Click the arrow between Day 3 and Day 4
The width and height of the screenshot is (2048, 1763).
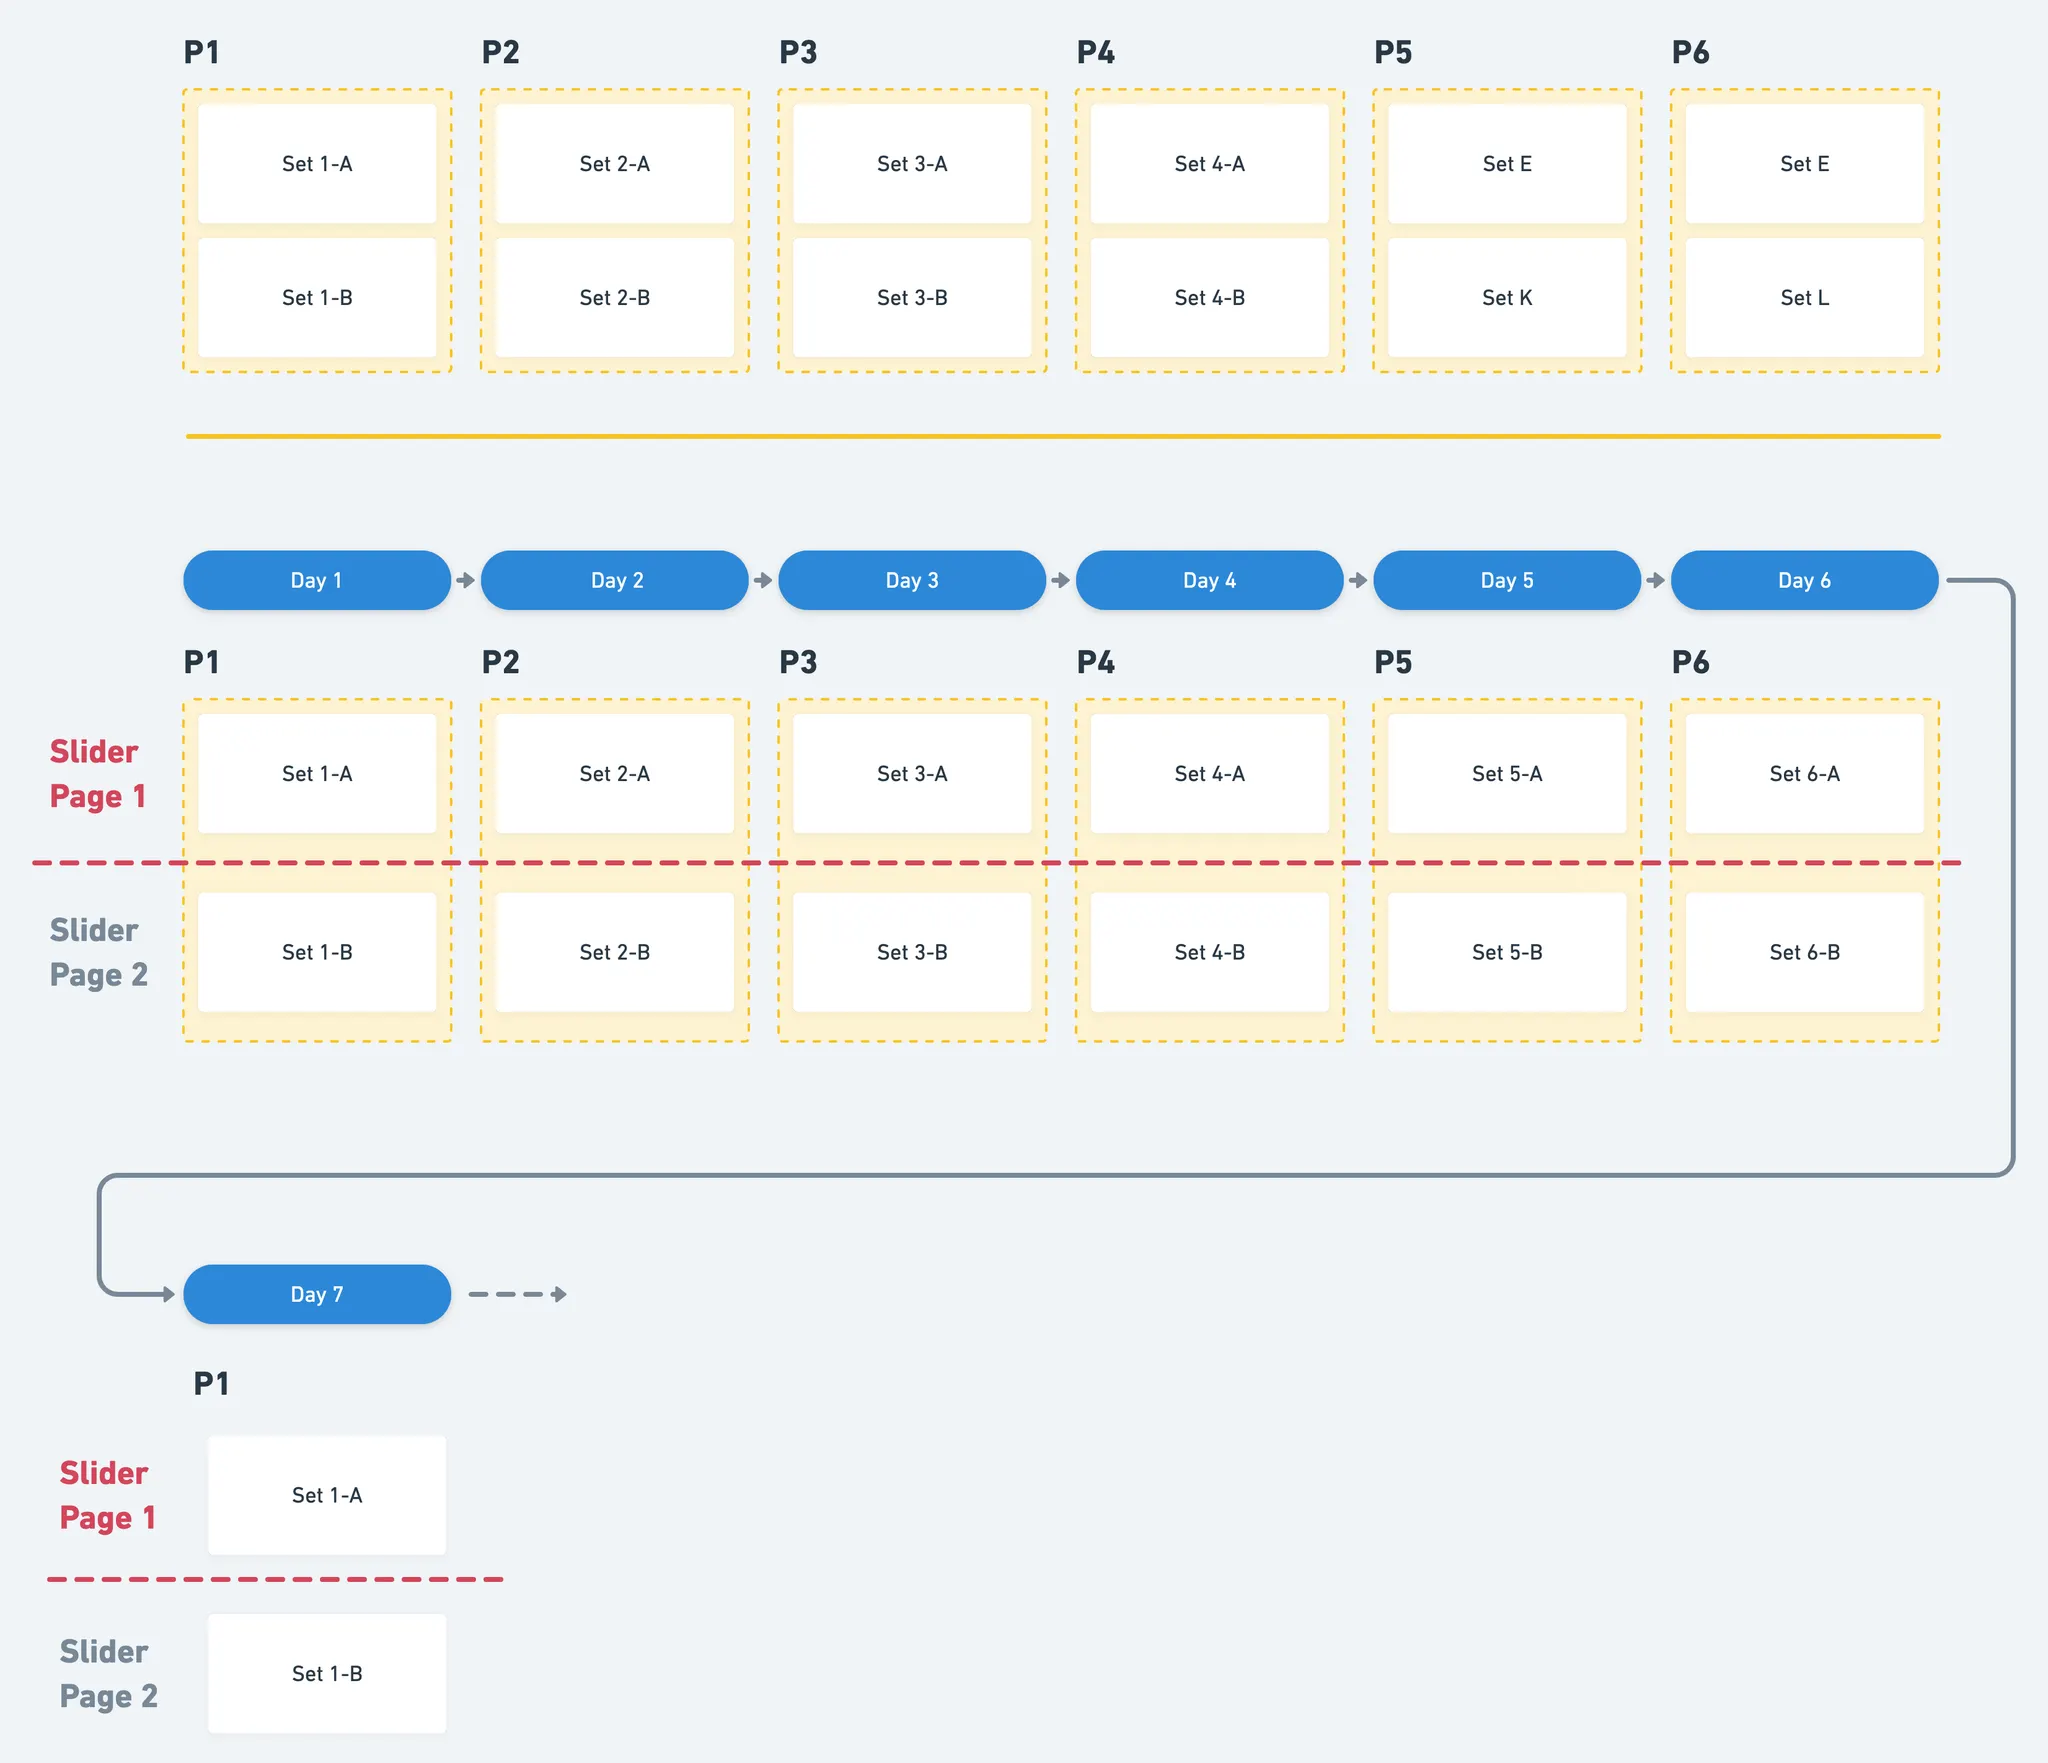point(1060,580)
